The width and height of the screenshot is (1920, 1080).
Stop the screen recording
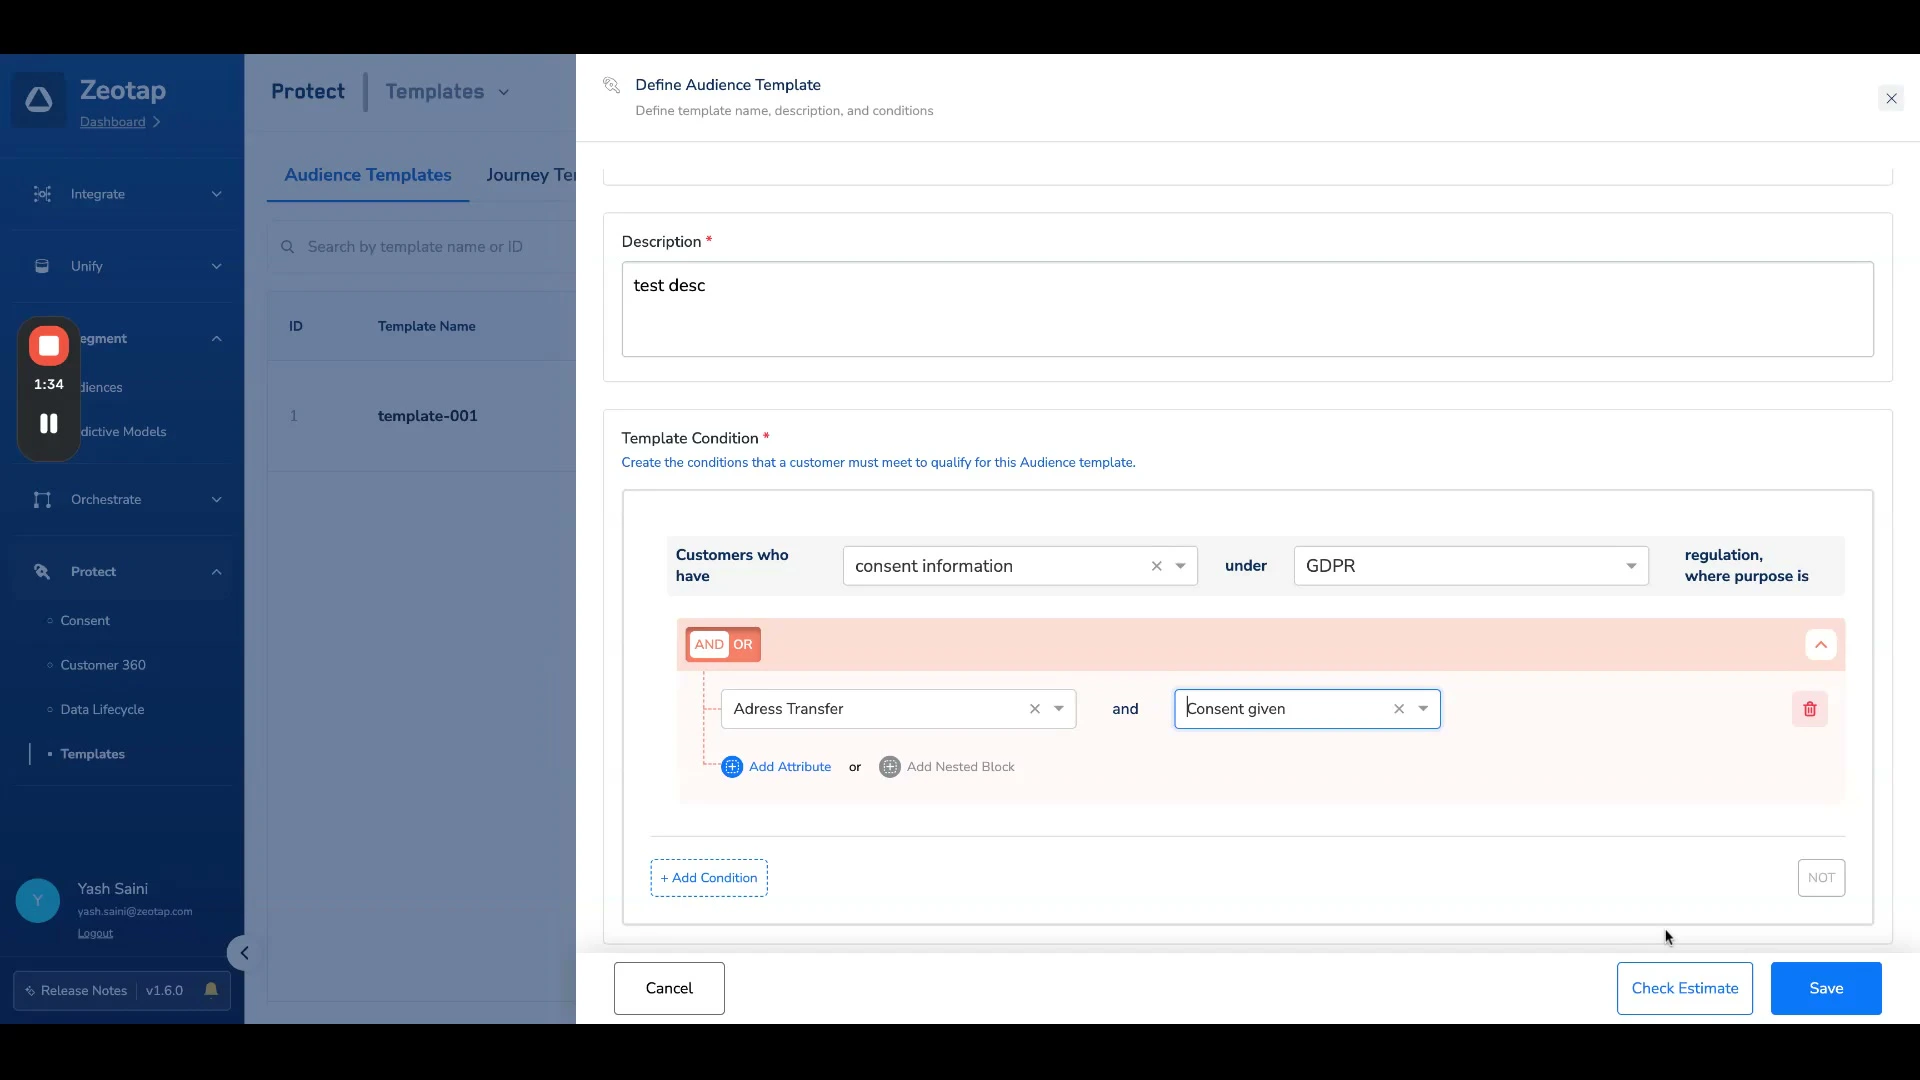[x=49, y=346]
